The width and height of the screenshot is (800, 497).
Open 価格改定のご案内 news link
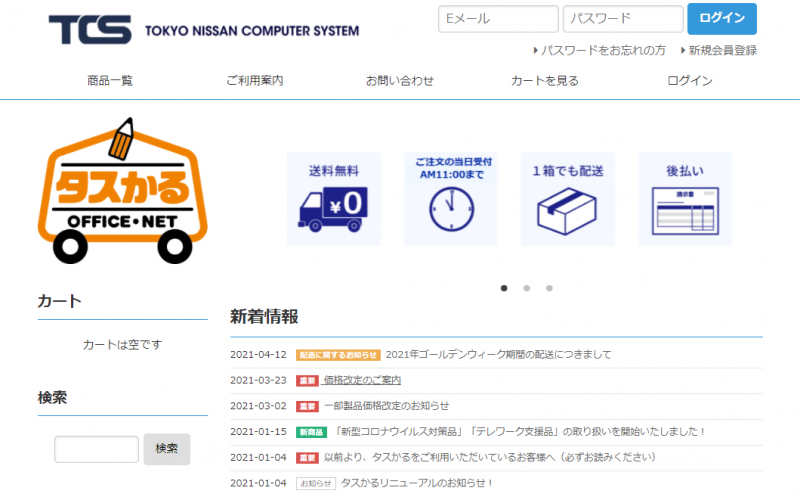[x=362, y=380]
